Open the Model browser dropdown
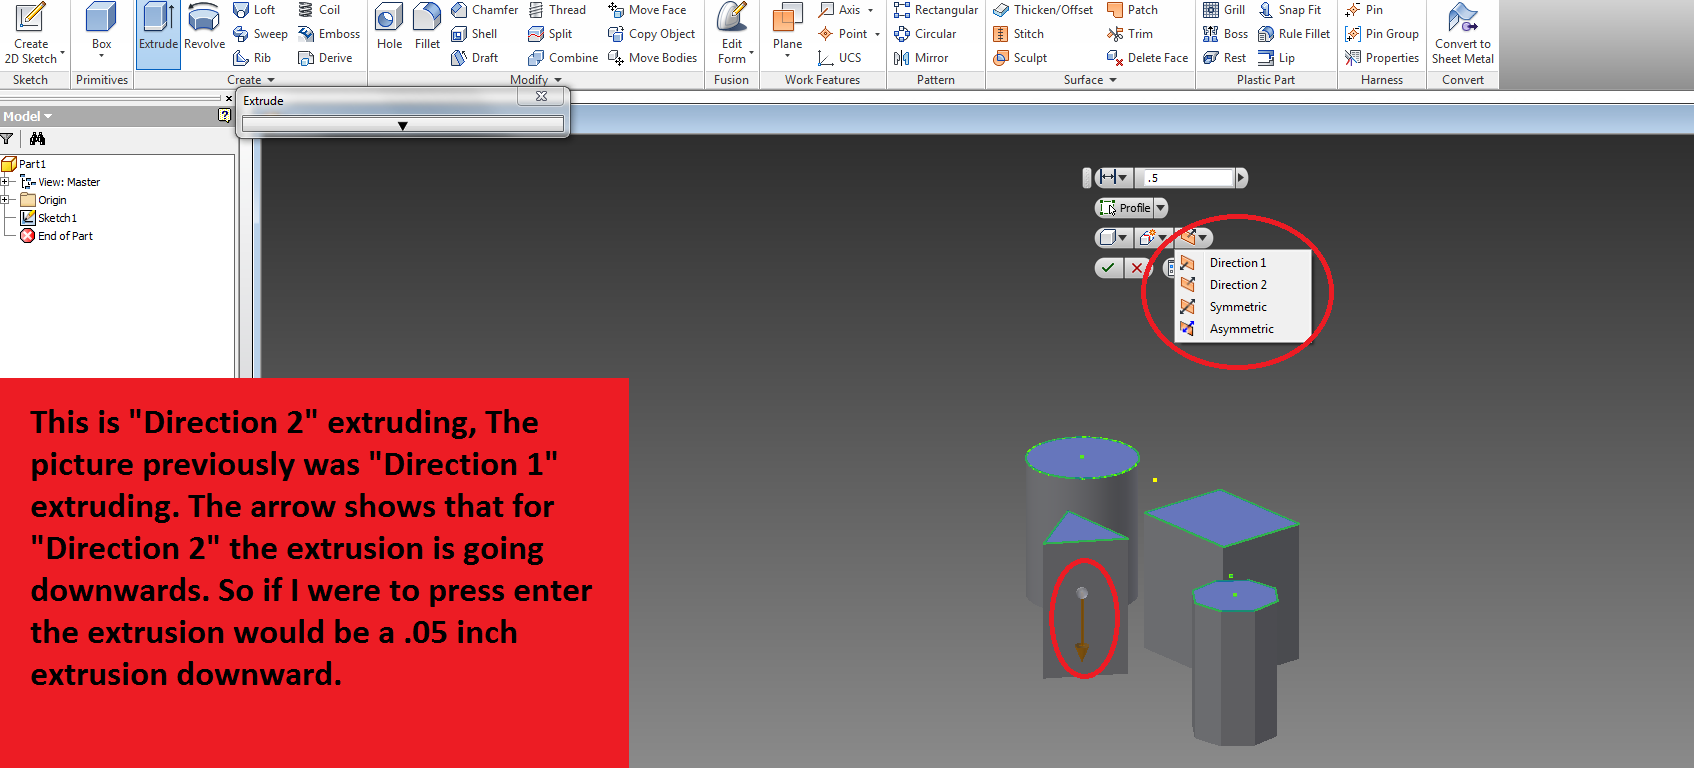This screenshot has height=768, width=1694. (48, 117)
